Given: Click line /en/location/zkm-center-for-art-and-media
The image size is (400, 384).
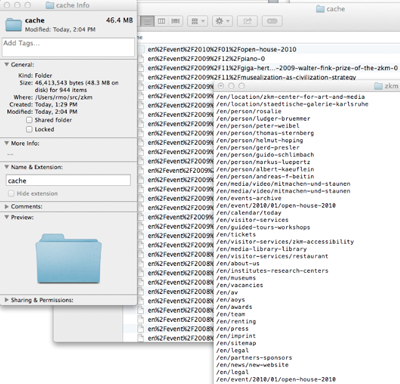Looking at the screenshot, I should (290, 97).
